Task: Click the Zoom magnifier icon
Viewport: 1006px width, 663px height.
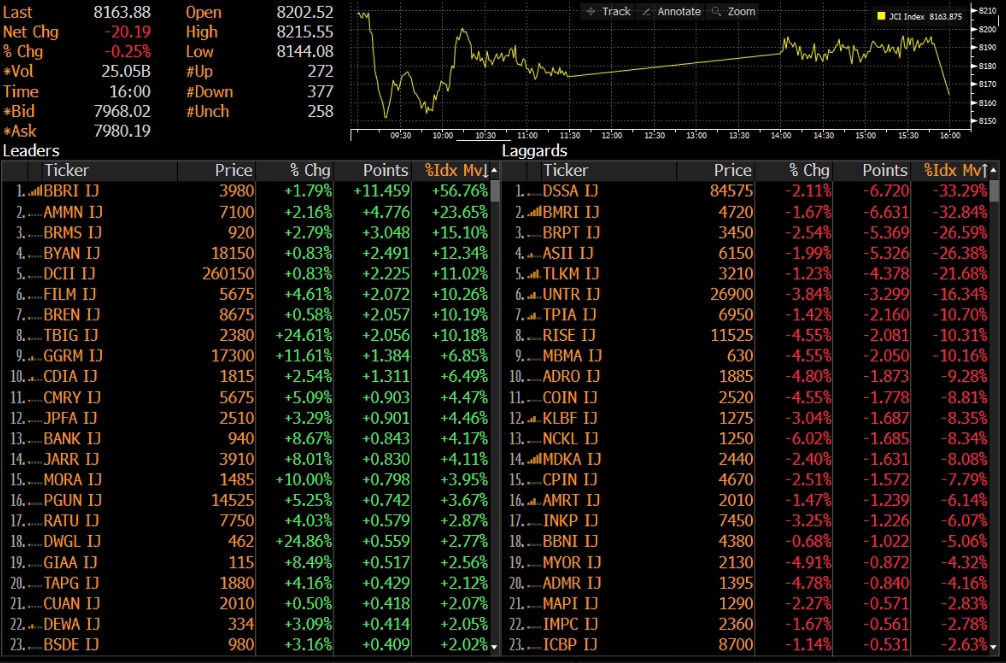Action: click(716, 12)
